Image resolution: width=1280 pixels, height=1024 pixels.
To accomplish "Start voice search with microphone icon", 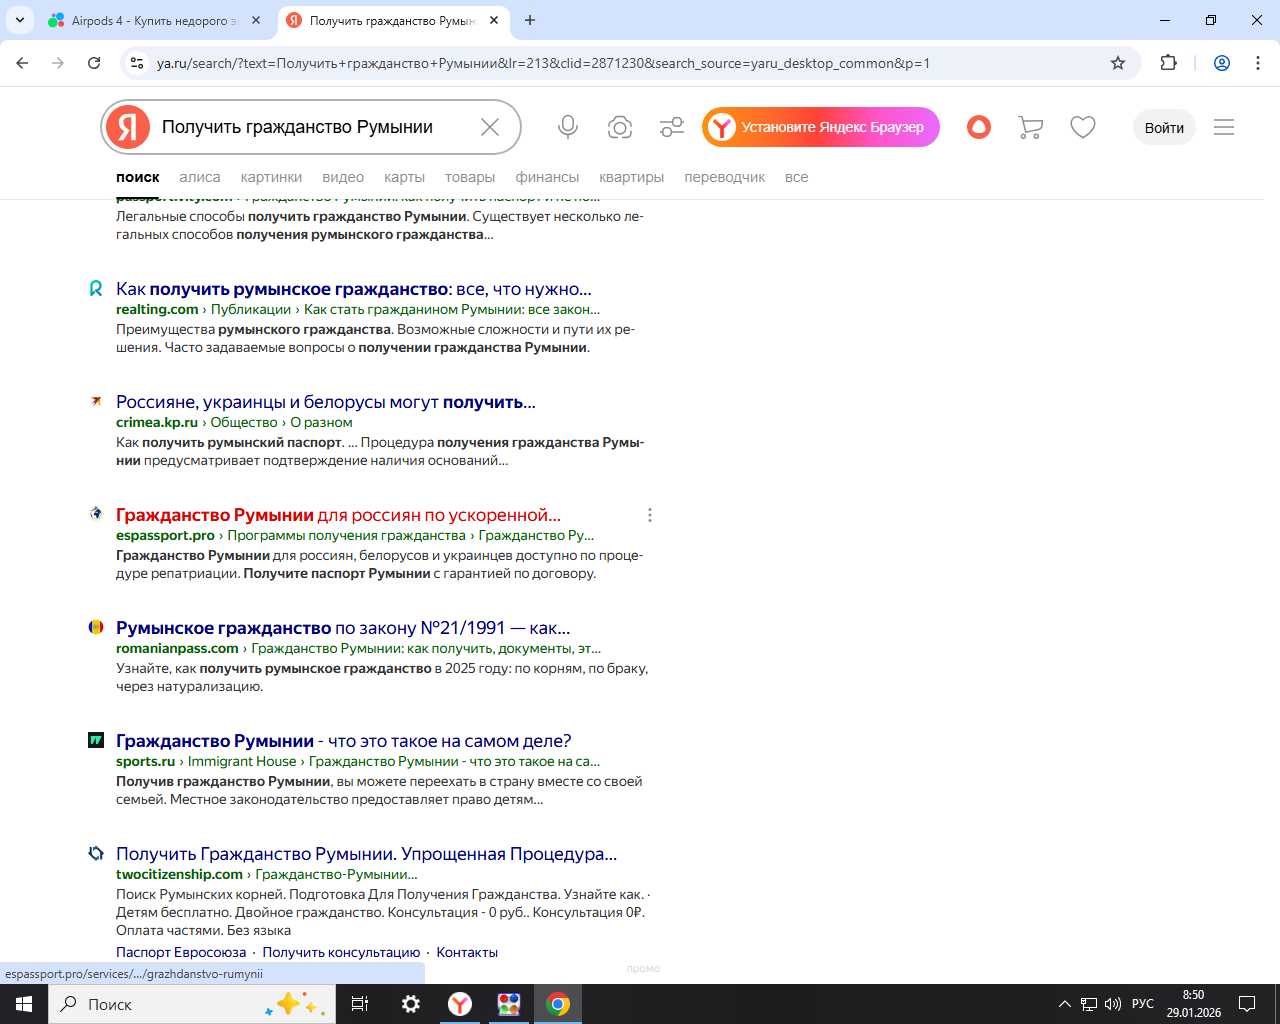I will 568,127.
